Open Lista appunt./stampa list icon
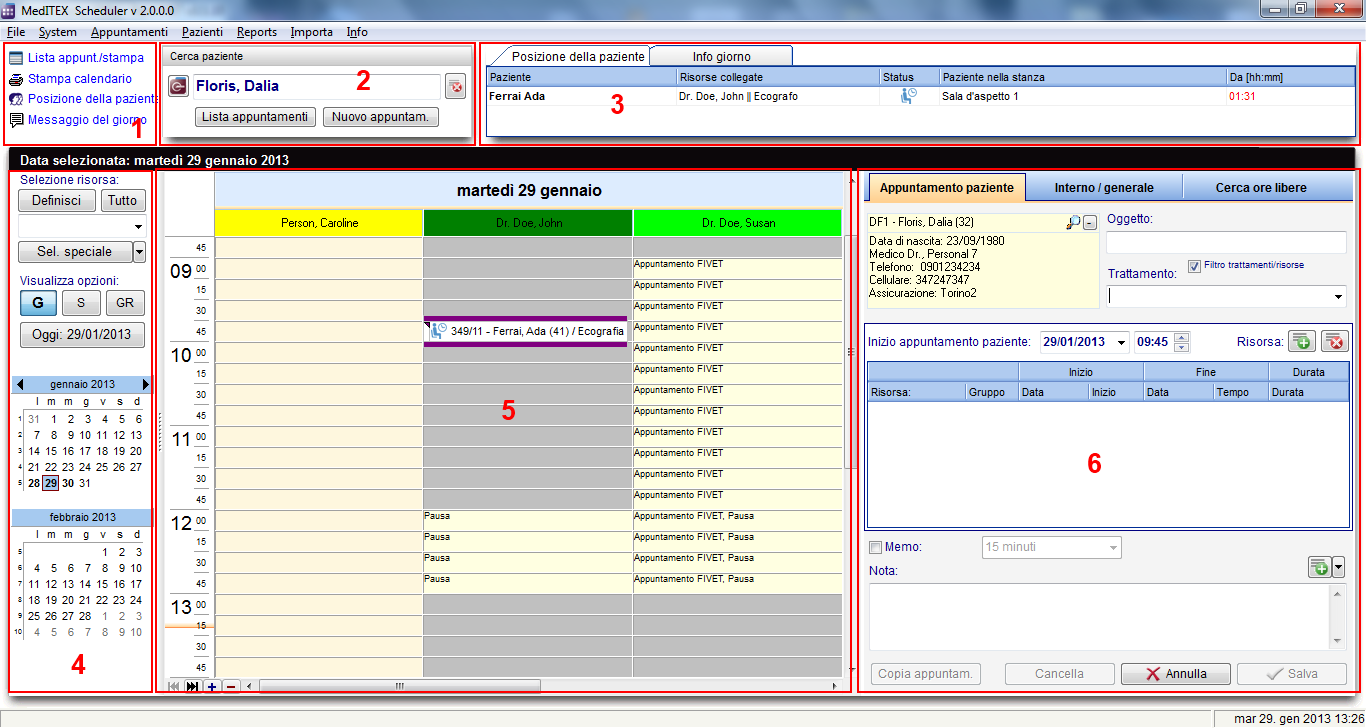The width and height of the screenshot is (1366, 728). pos(16,58)
